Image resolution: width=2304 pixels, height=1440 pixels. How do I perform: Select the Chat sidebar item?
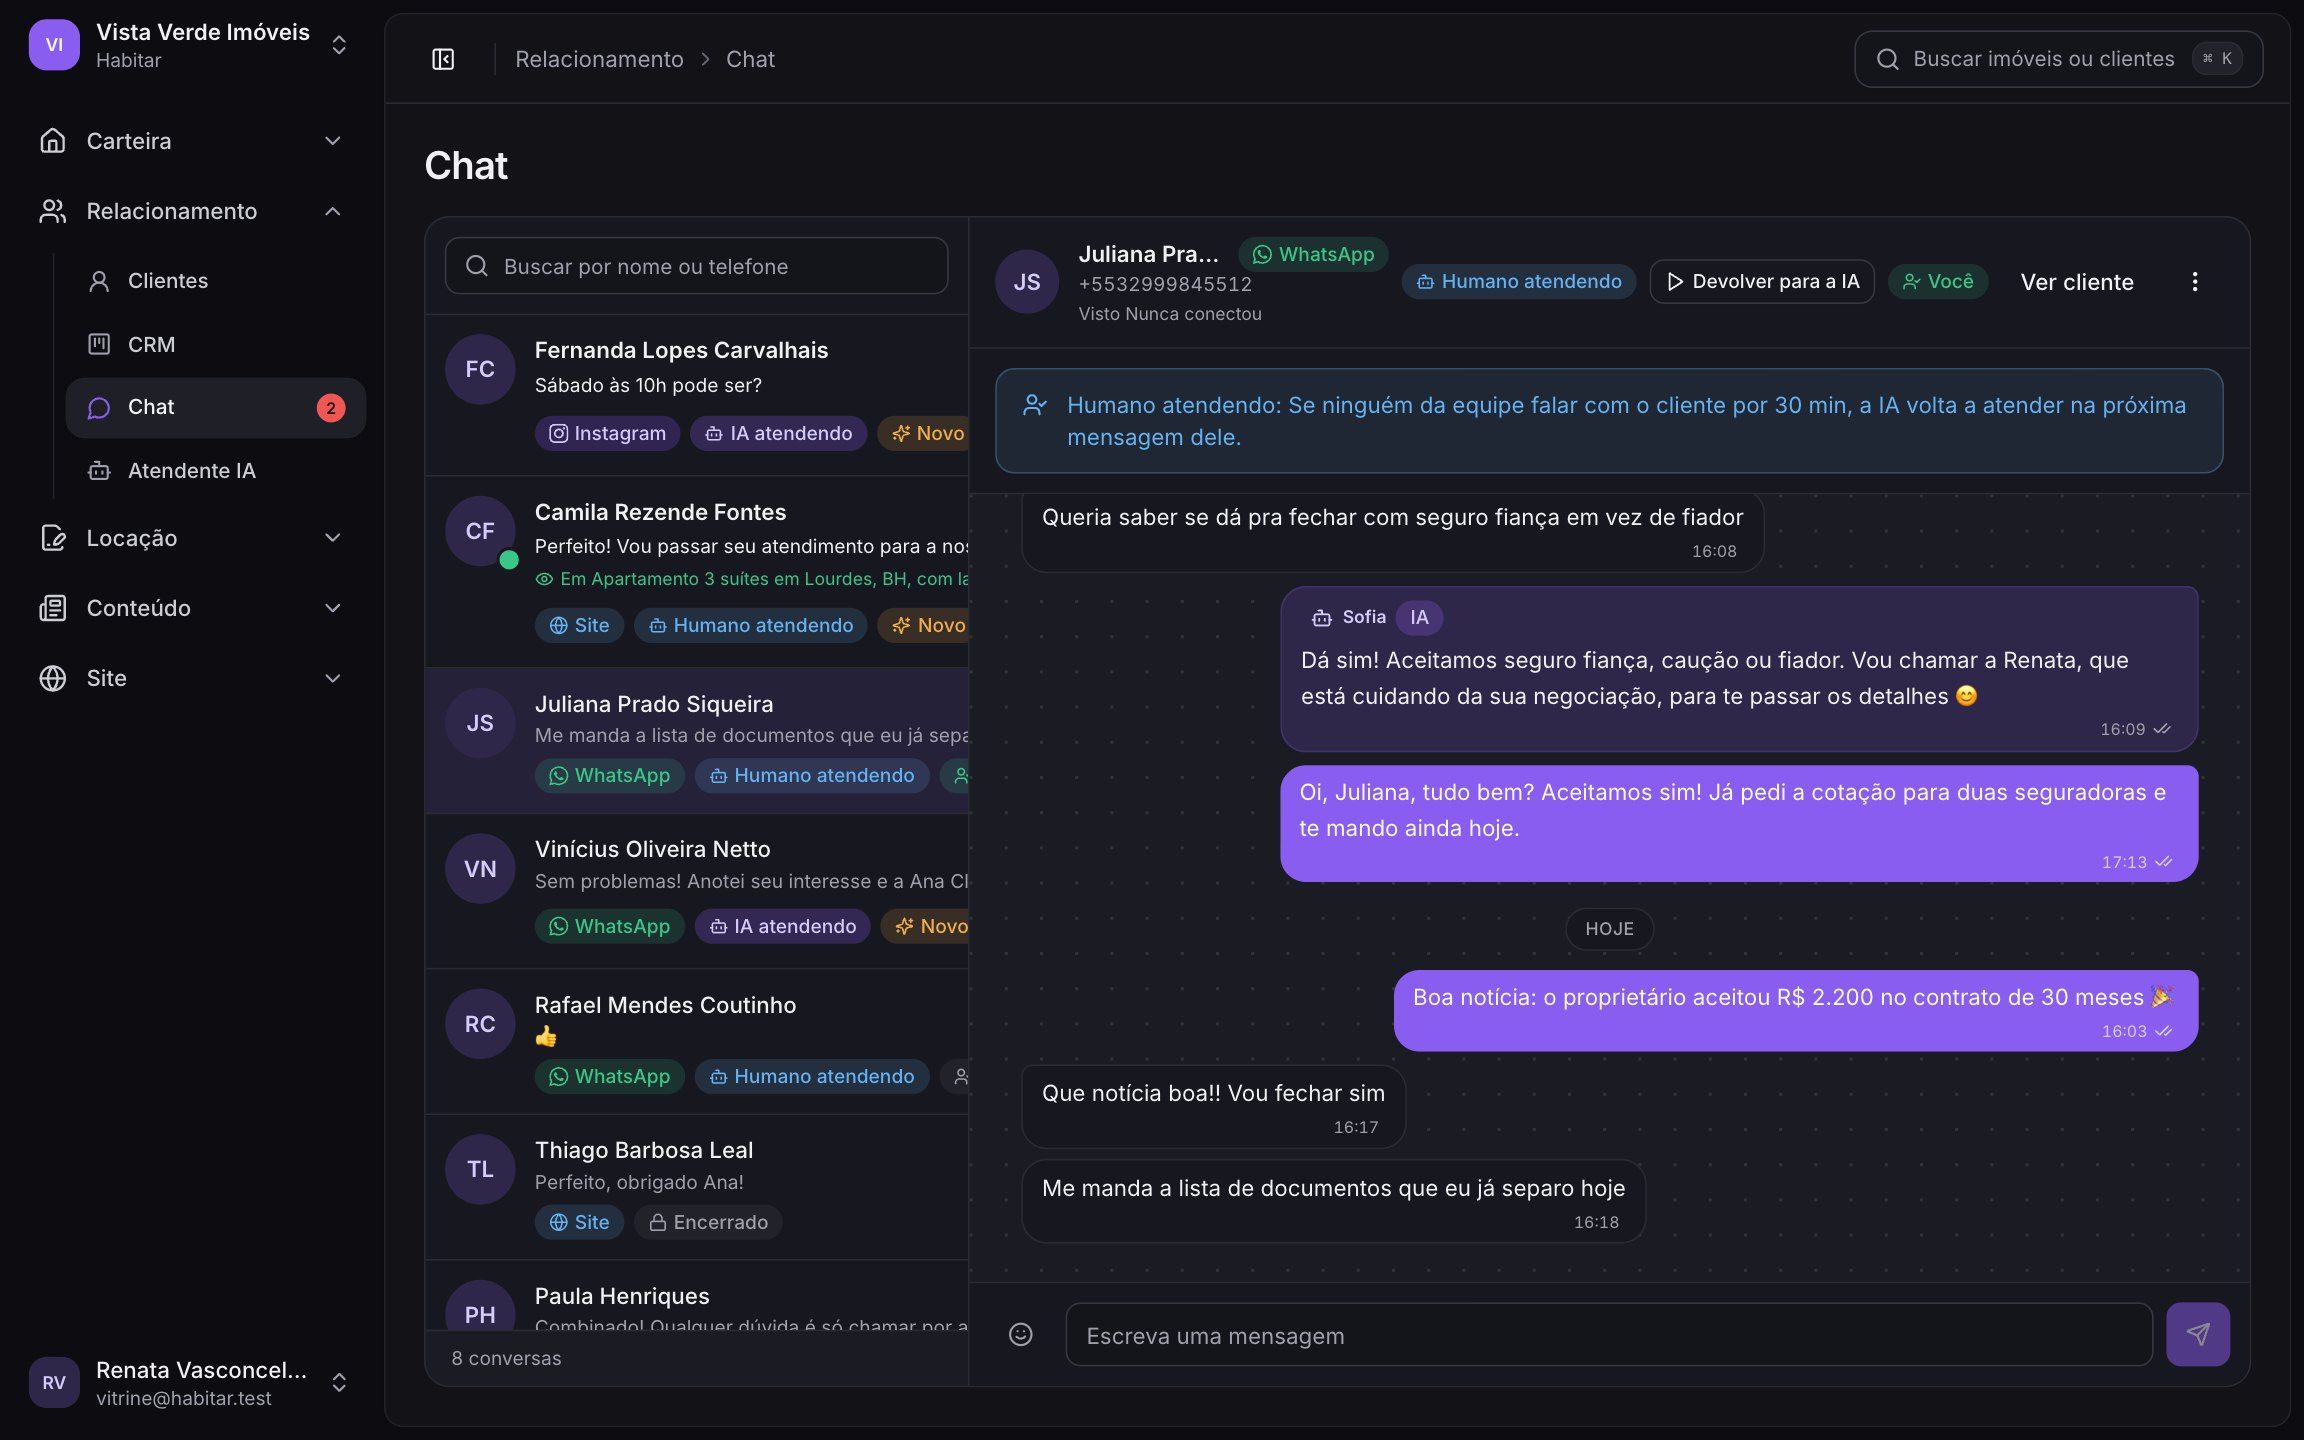[x=216, y=407]
